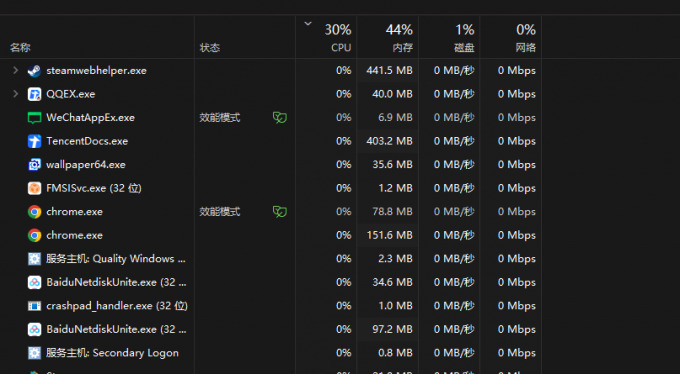Select the QQEX.exe process name
Image resolution: width=680 pixels, height=374 pixels.
(71, 94)
